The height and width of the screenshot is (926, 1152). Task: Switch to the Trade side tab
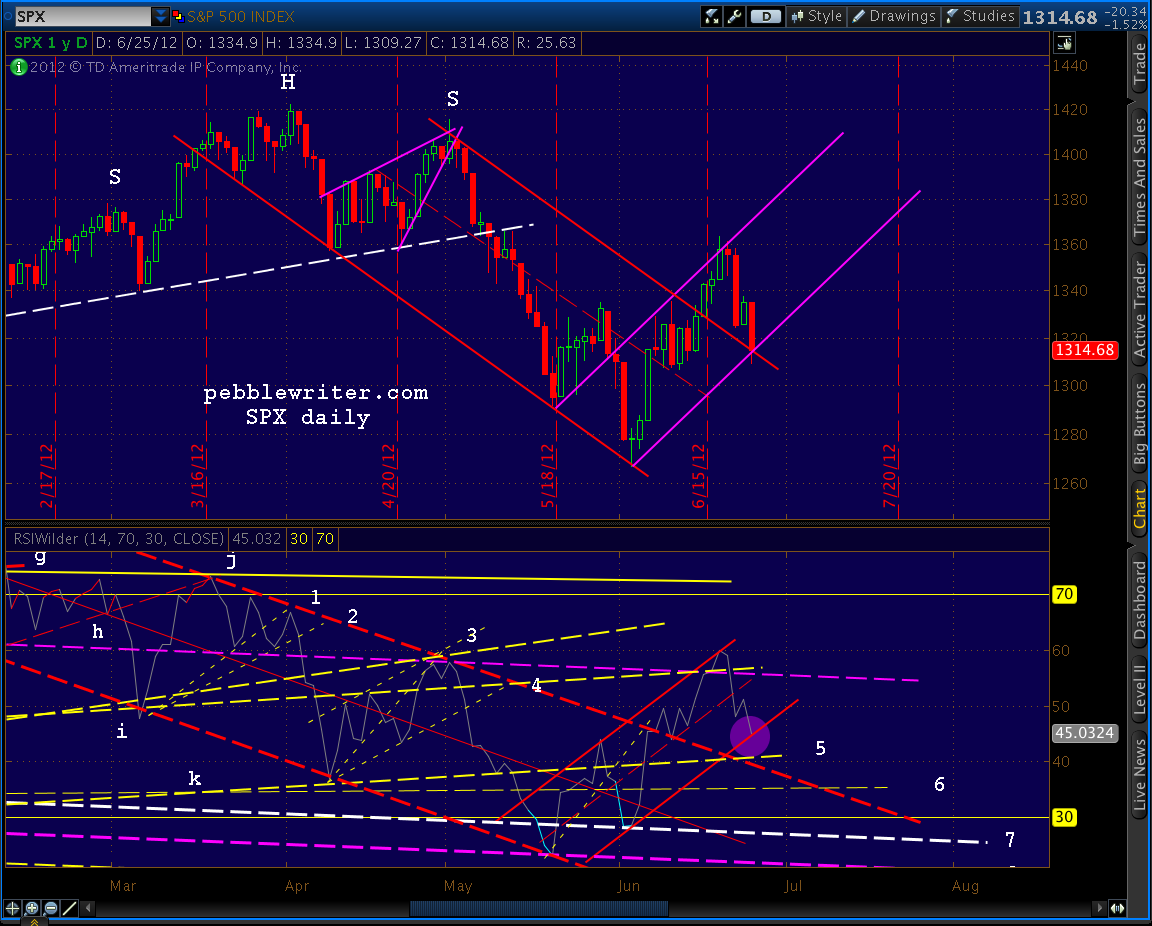[x=1140, y=65]
